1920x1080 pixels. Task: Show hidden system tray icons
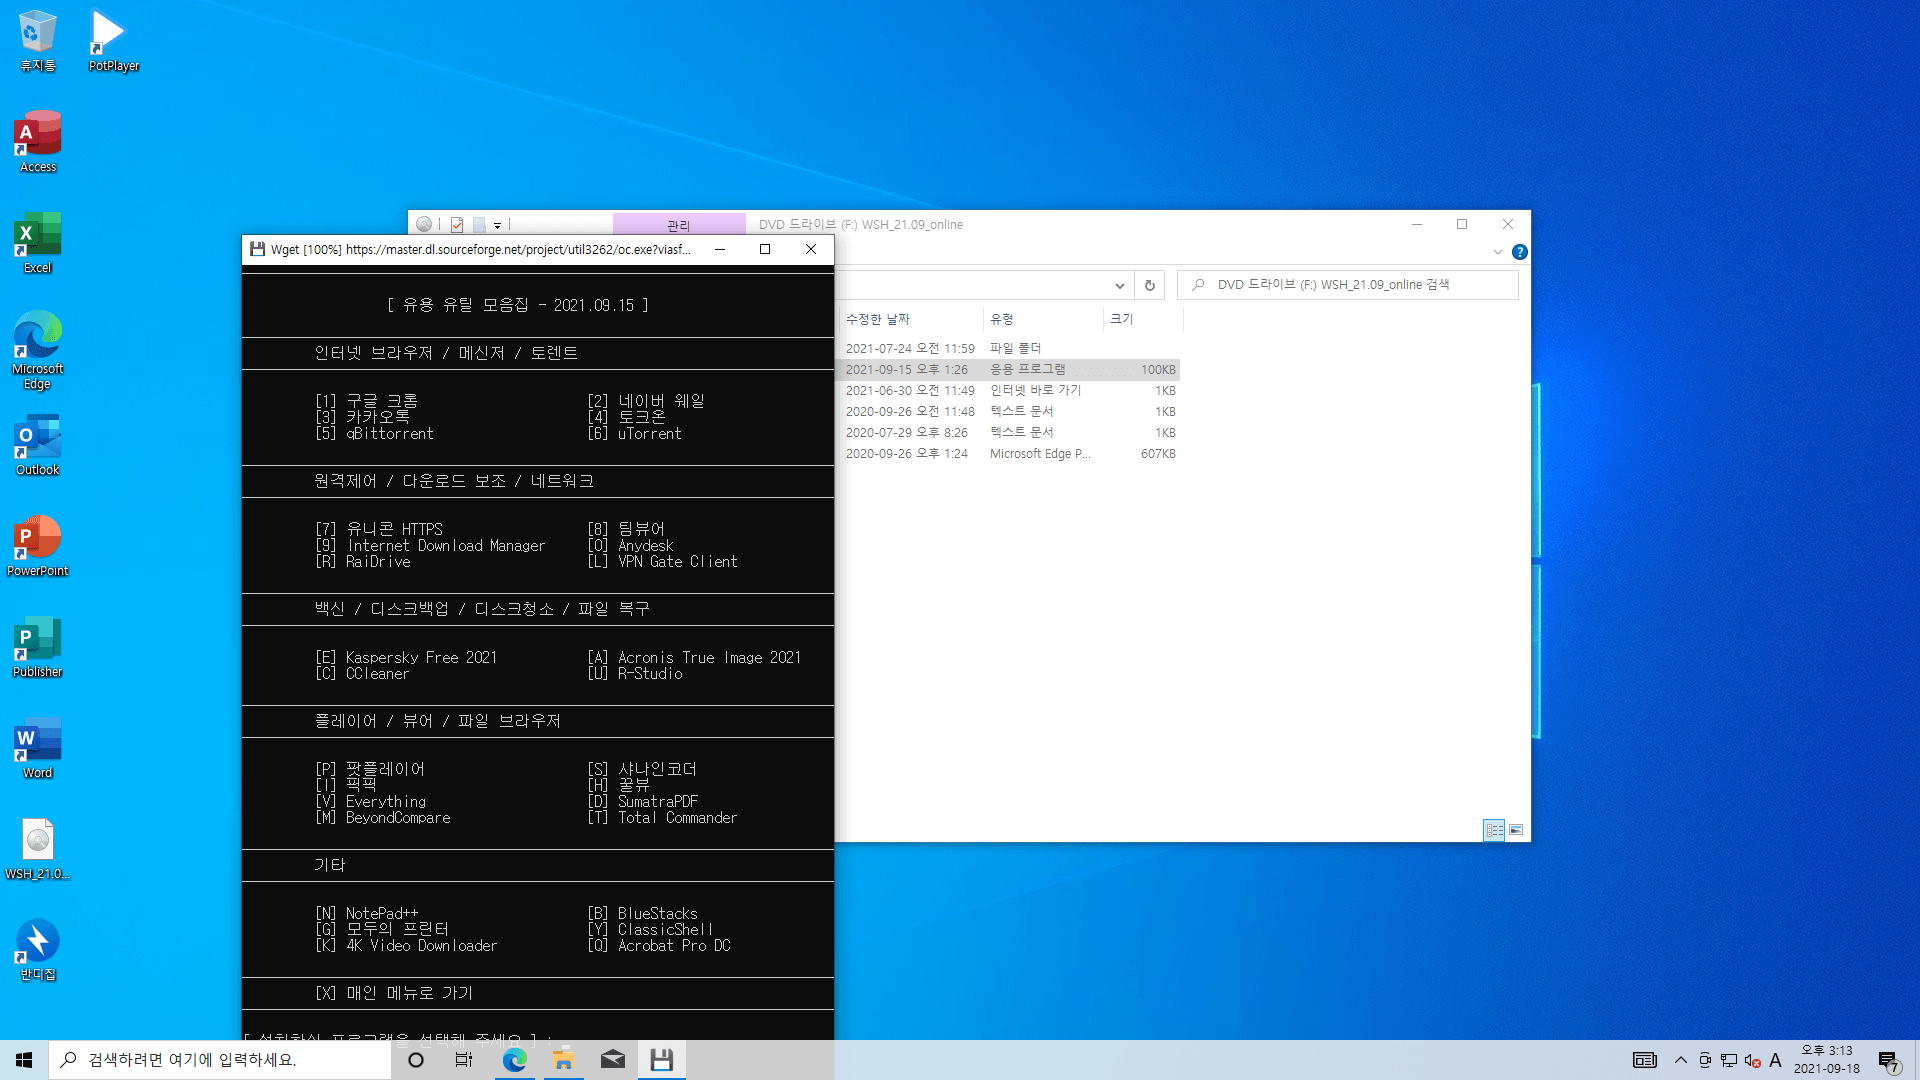[x=1680, y=1060]
